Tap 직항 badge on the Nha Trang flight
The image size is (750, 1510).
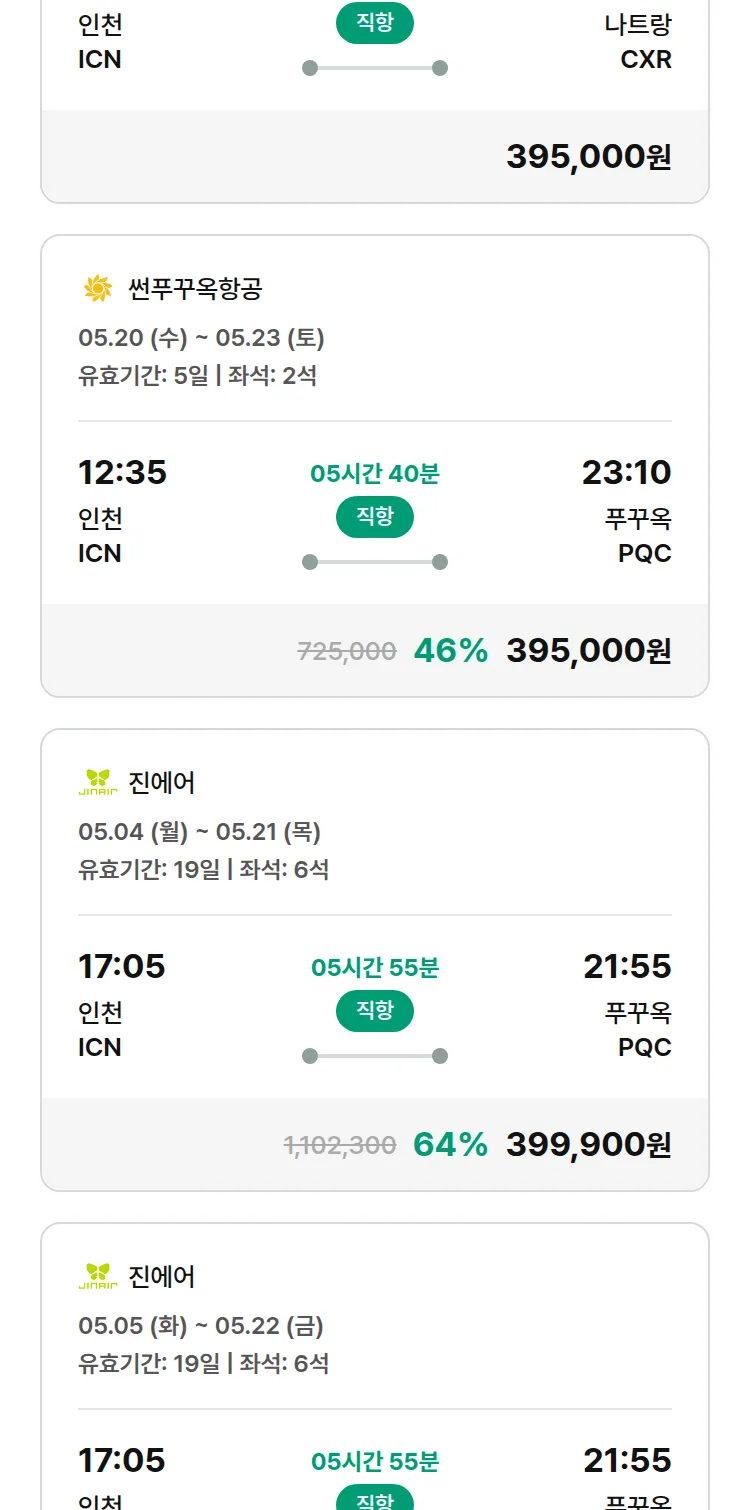tap(375, 24)
